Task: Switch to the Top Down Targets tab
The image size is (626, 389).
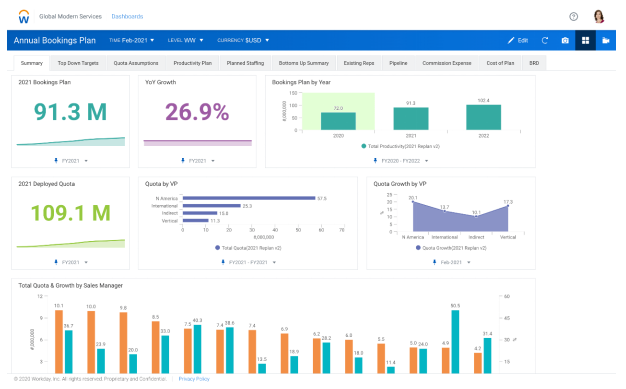Action: [x=78, y=63]
